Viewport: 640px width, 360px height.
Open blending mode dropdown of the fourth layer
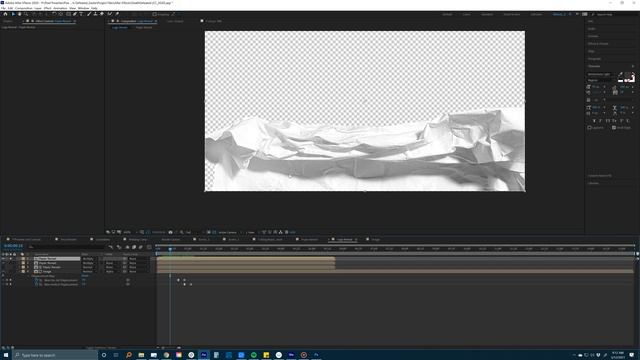89,271
